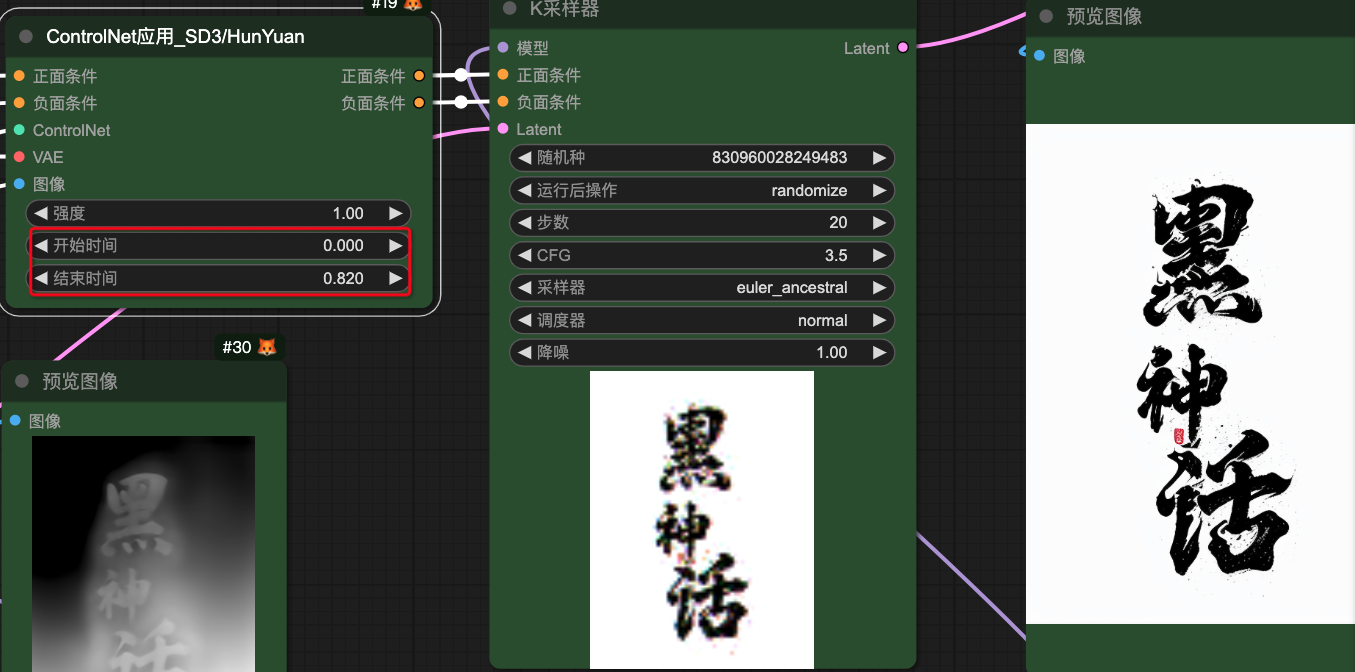Click the K采样器 模型 input socket
Image resolution: width=1355 pixels, height=672 pixels.
point(503,48)
